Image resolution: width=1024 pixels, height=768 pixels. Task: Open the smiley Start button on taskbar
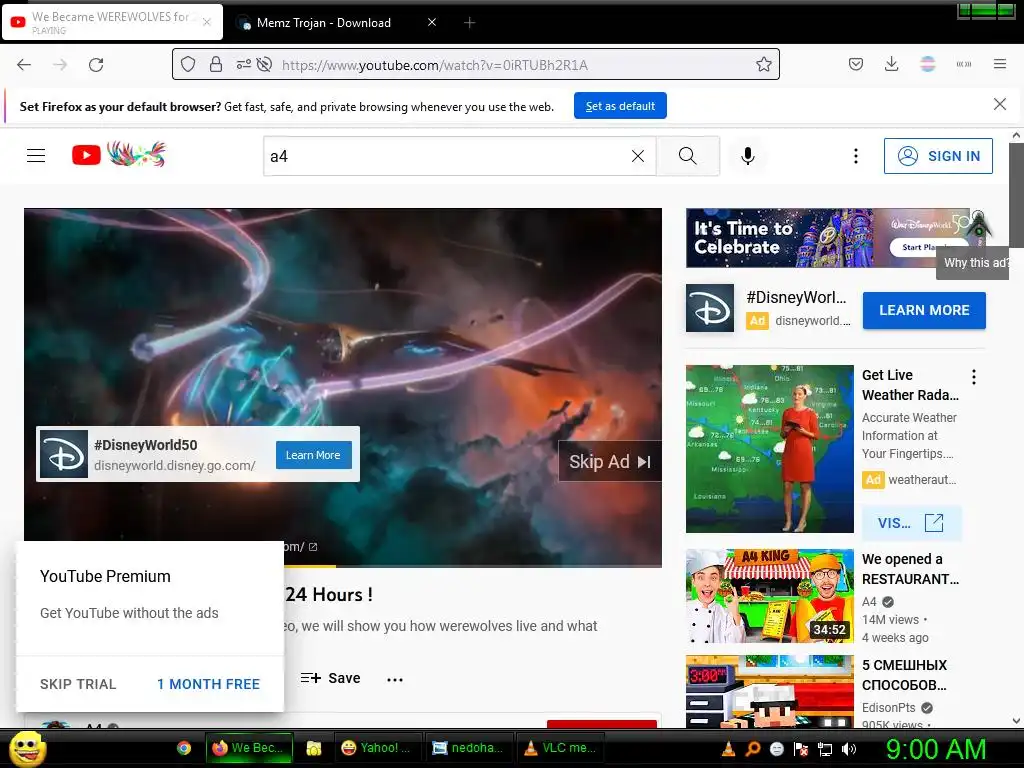point(27,749)
